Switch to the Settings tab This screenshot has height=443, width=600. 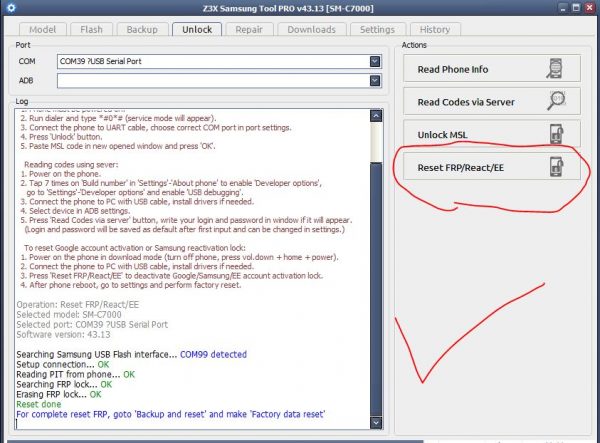coord(377,29)
